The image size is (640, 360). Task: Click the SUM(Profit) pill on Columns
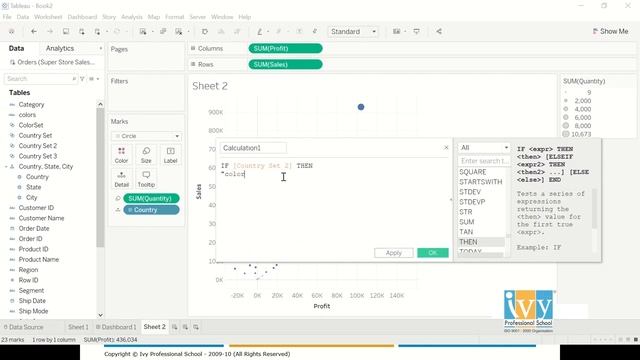click(x=285, y=49)
